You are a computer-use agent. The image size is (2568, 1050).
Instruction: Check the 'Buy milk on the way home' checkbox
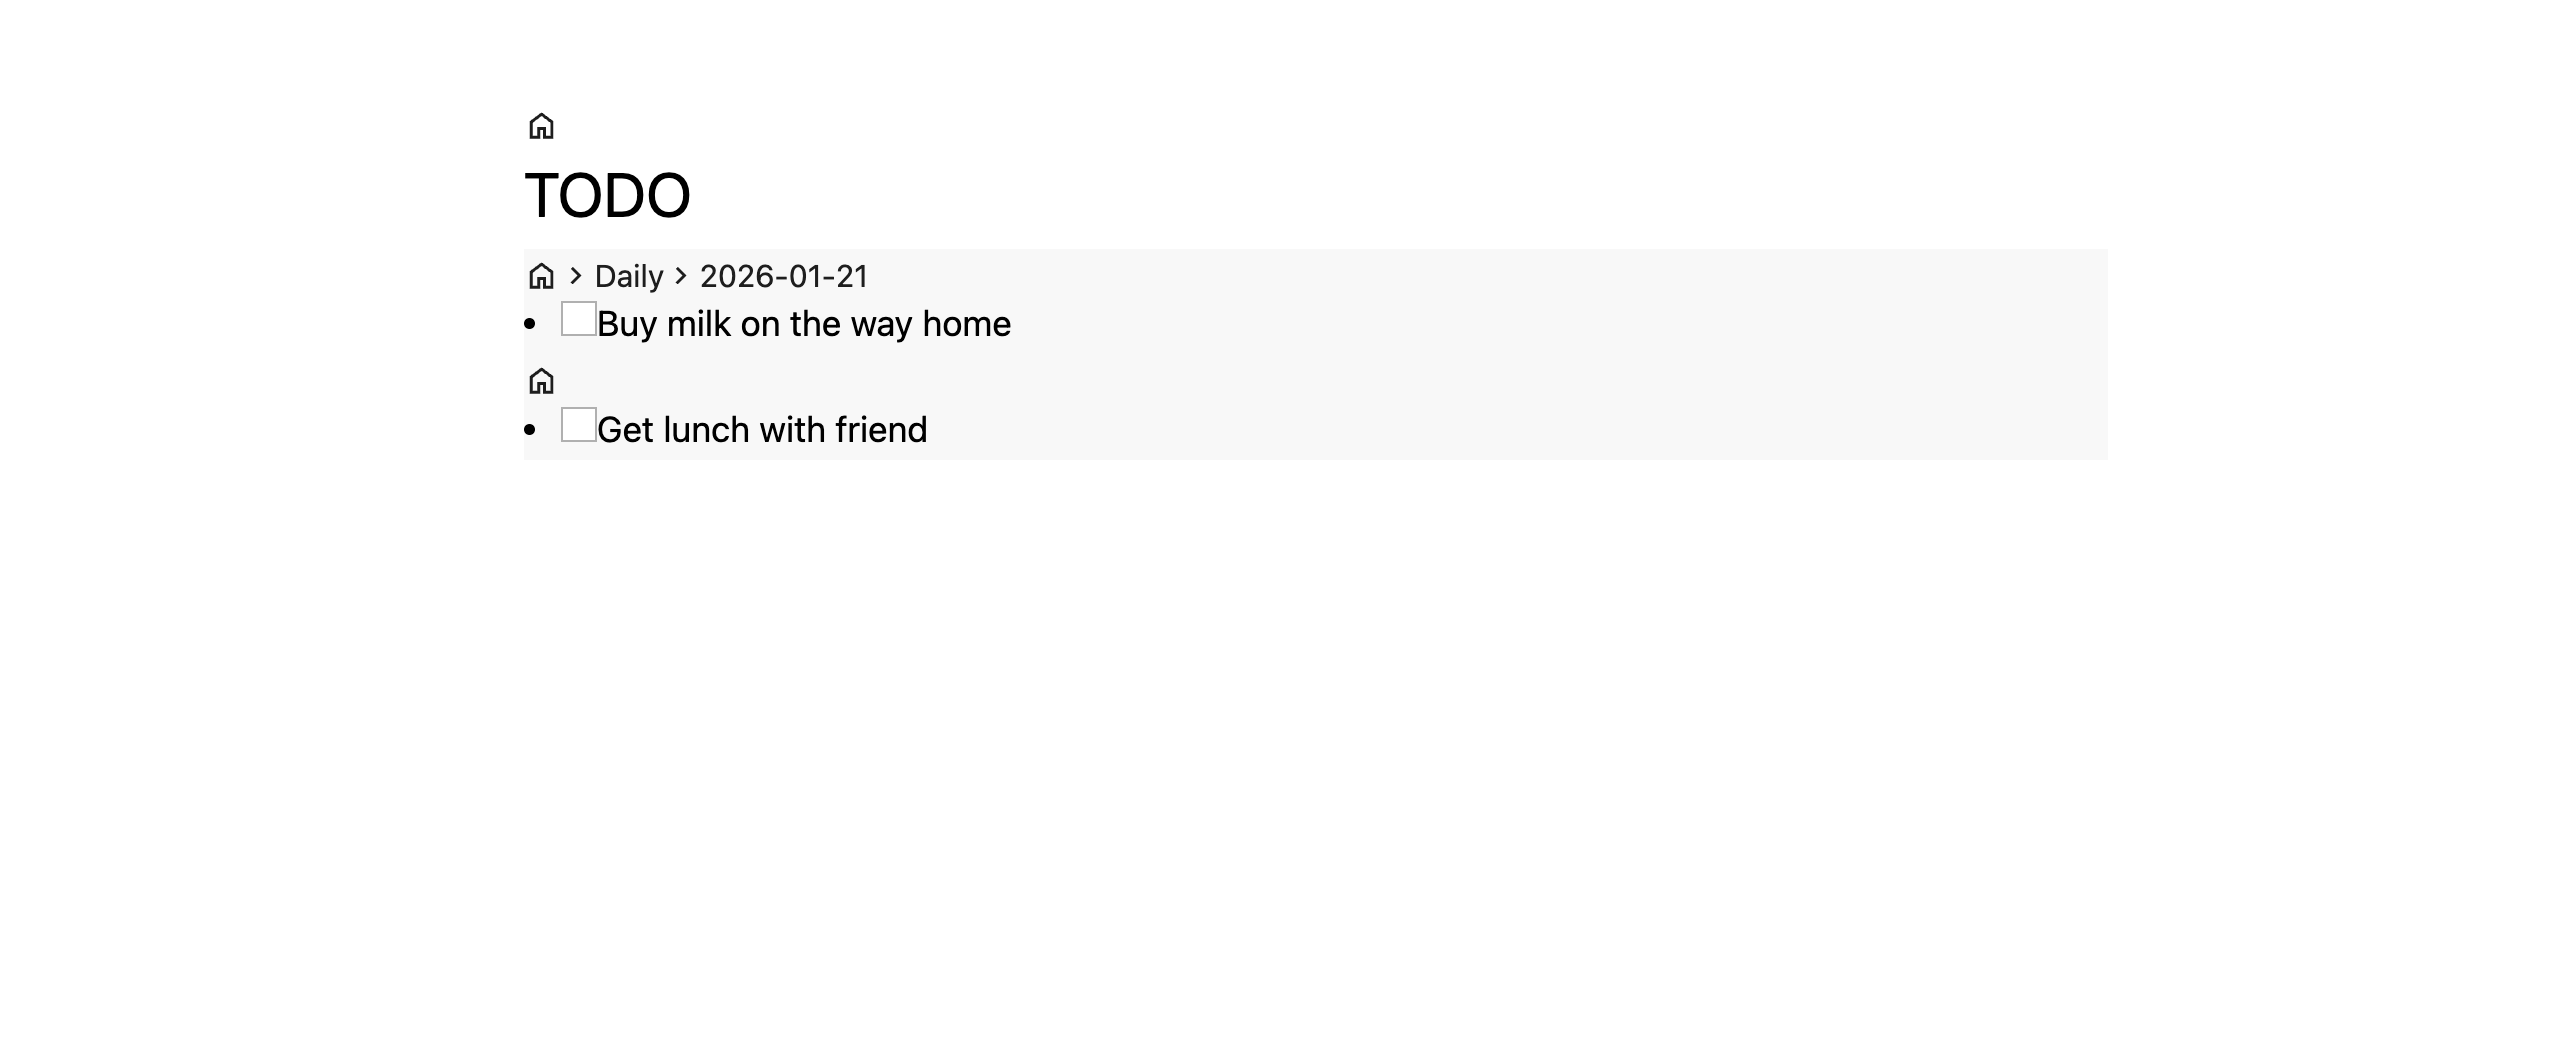pos(578,319)
